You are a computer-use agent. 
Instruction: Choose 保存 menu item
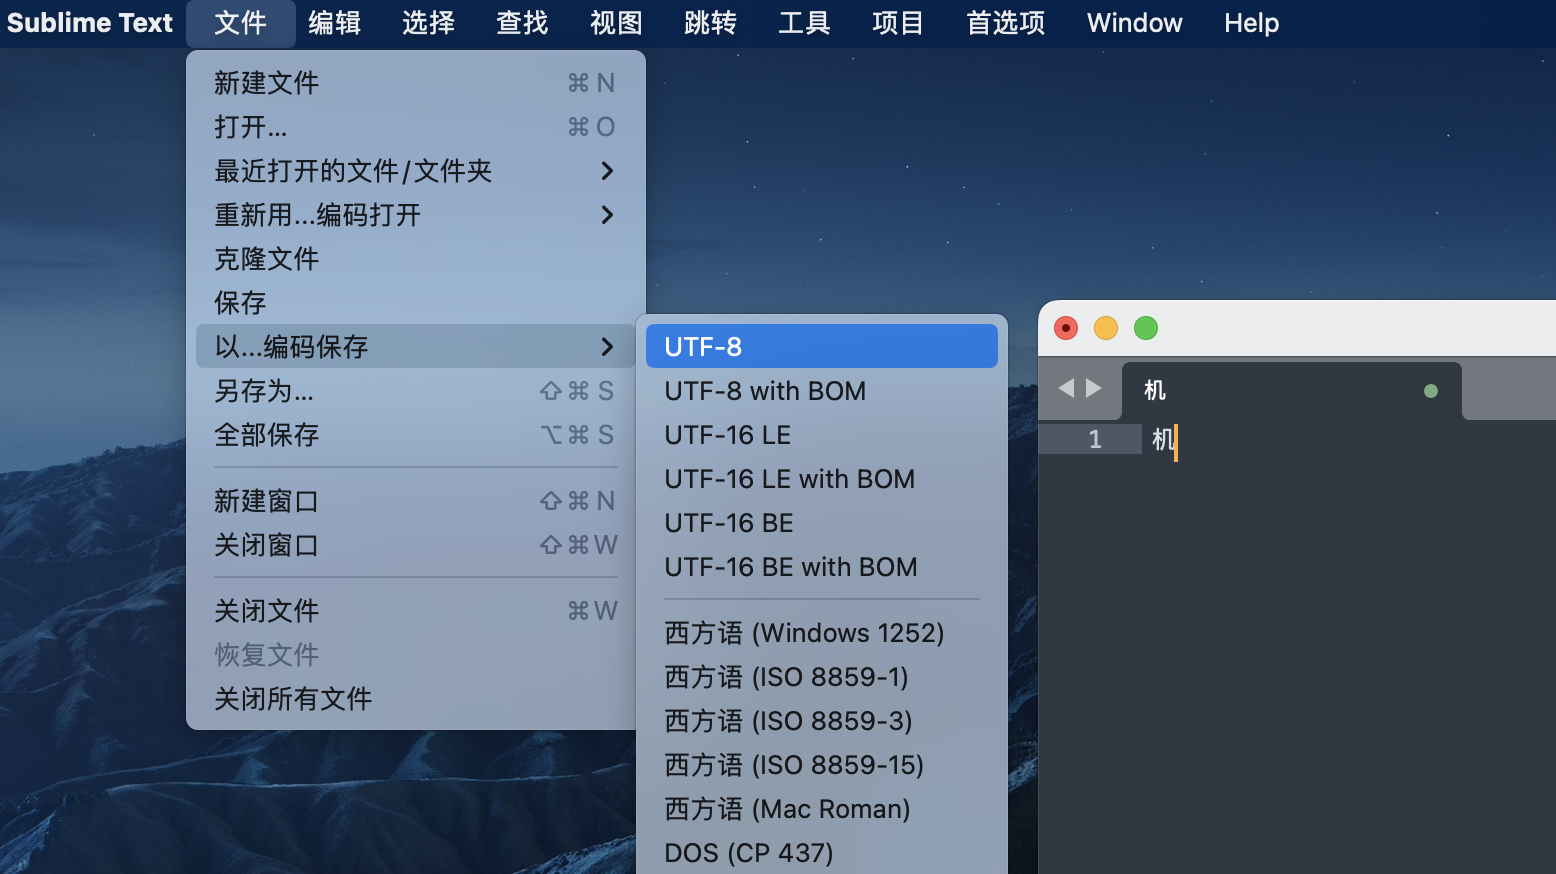(x=415, y=303)
